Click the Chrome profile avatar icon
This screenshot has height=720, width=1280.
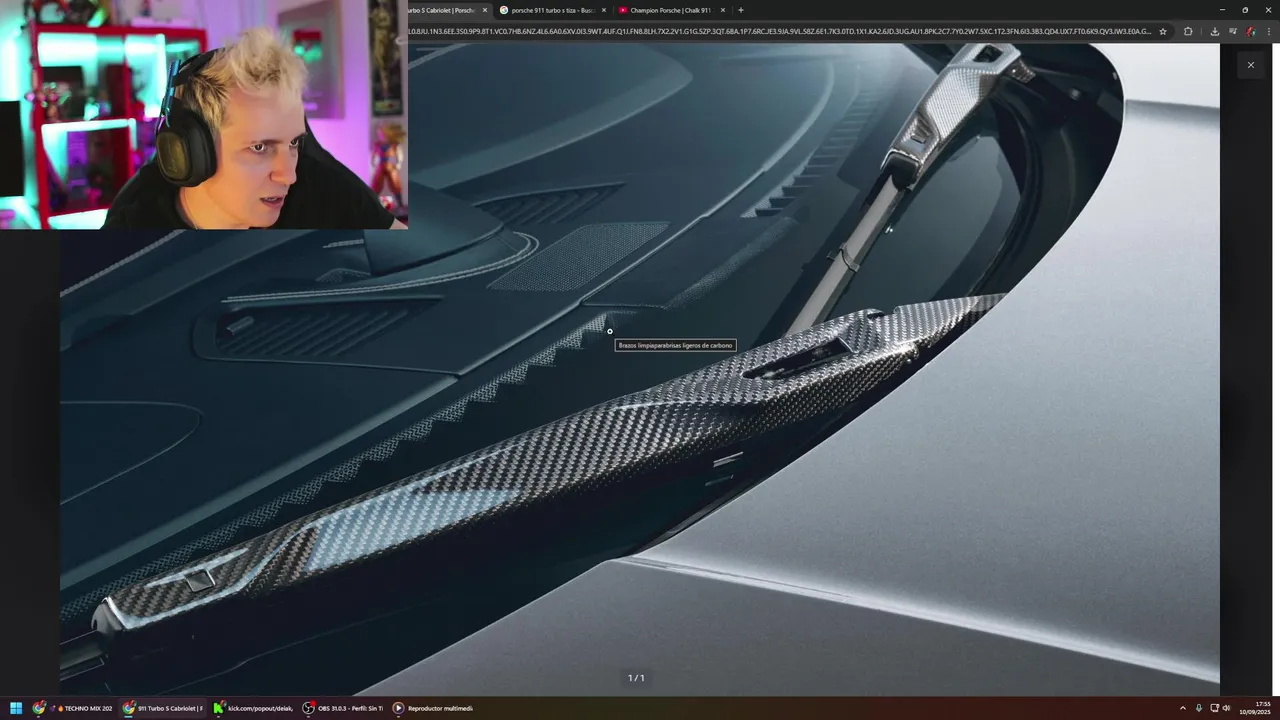(x=1250, y=31)
